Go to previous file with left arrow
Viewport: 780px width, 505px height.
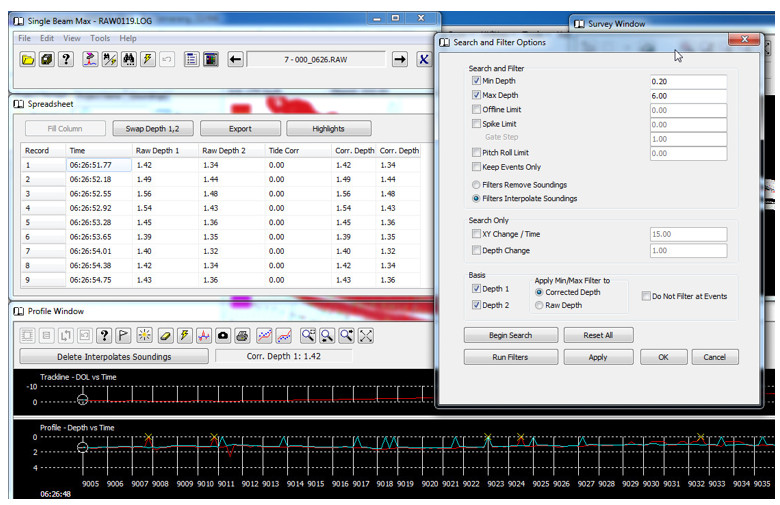(x=235, y=60)
